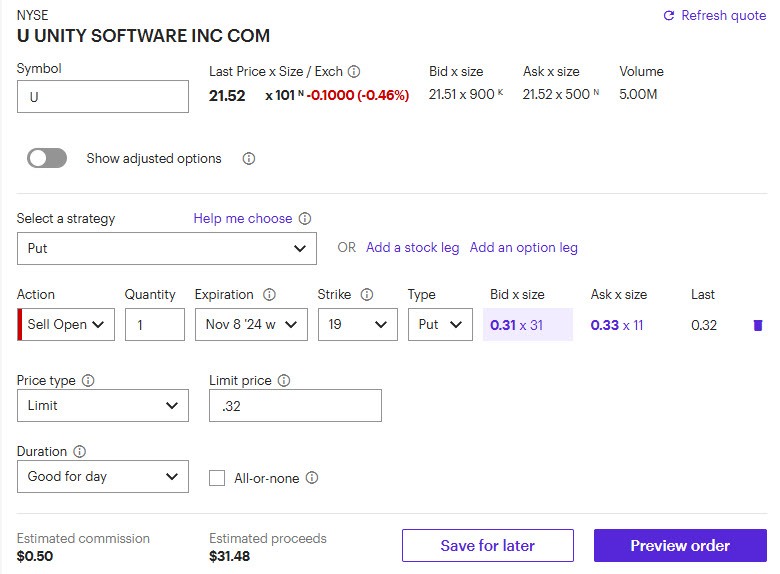Click the Limit price info icon
Screen dimensions: 780x574
coord(284,381)
